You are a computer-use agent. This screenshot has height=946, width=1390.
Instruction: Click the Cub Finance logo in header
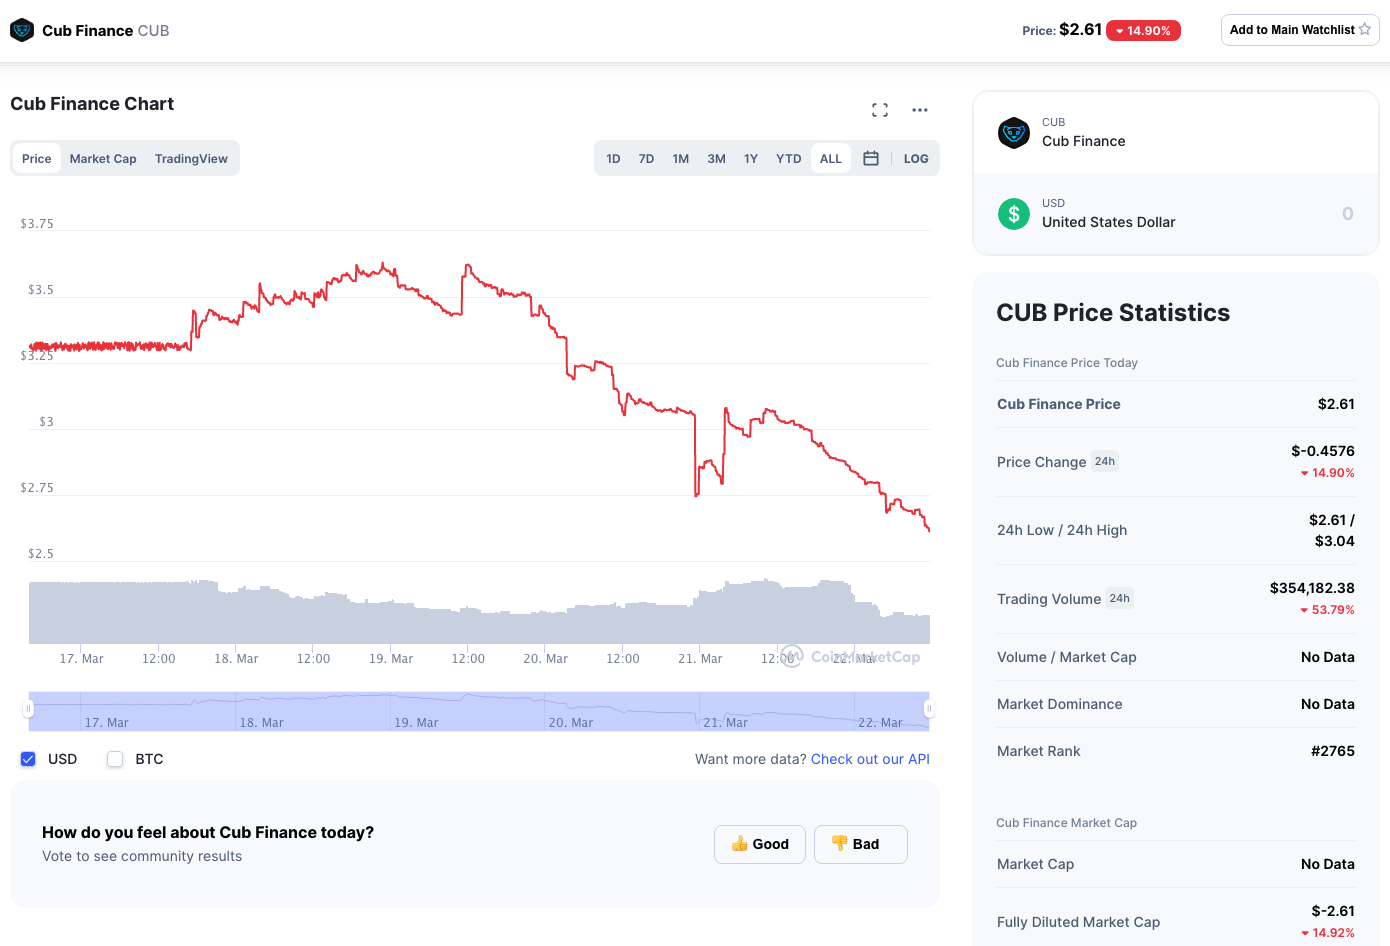(x=22, y=30)
